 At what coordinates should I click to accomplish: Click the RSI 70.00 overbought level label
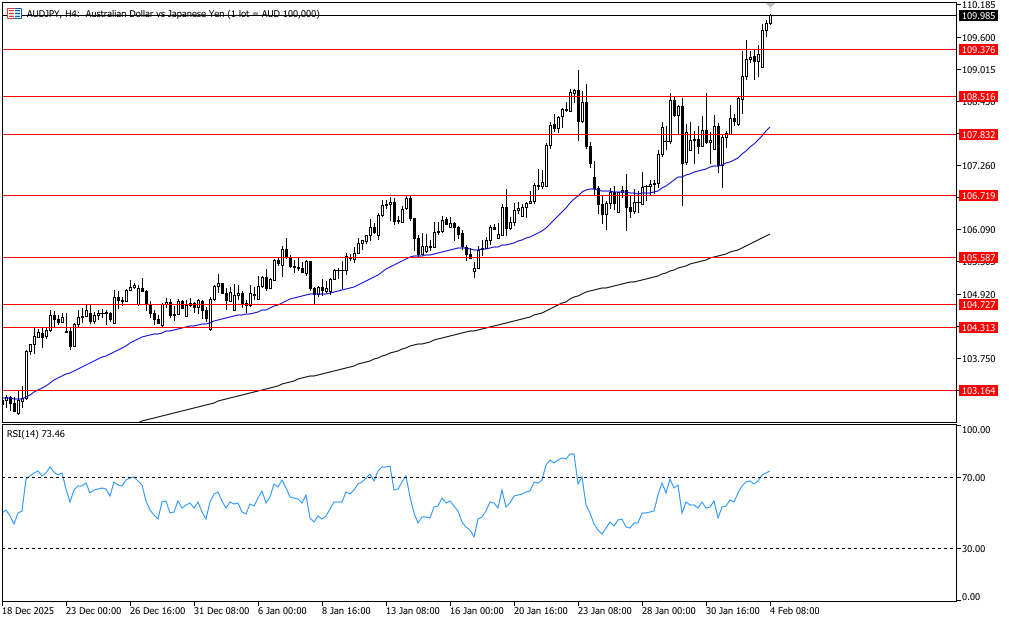pyautogui.click(x=975, y=478)
